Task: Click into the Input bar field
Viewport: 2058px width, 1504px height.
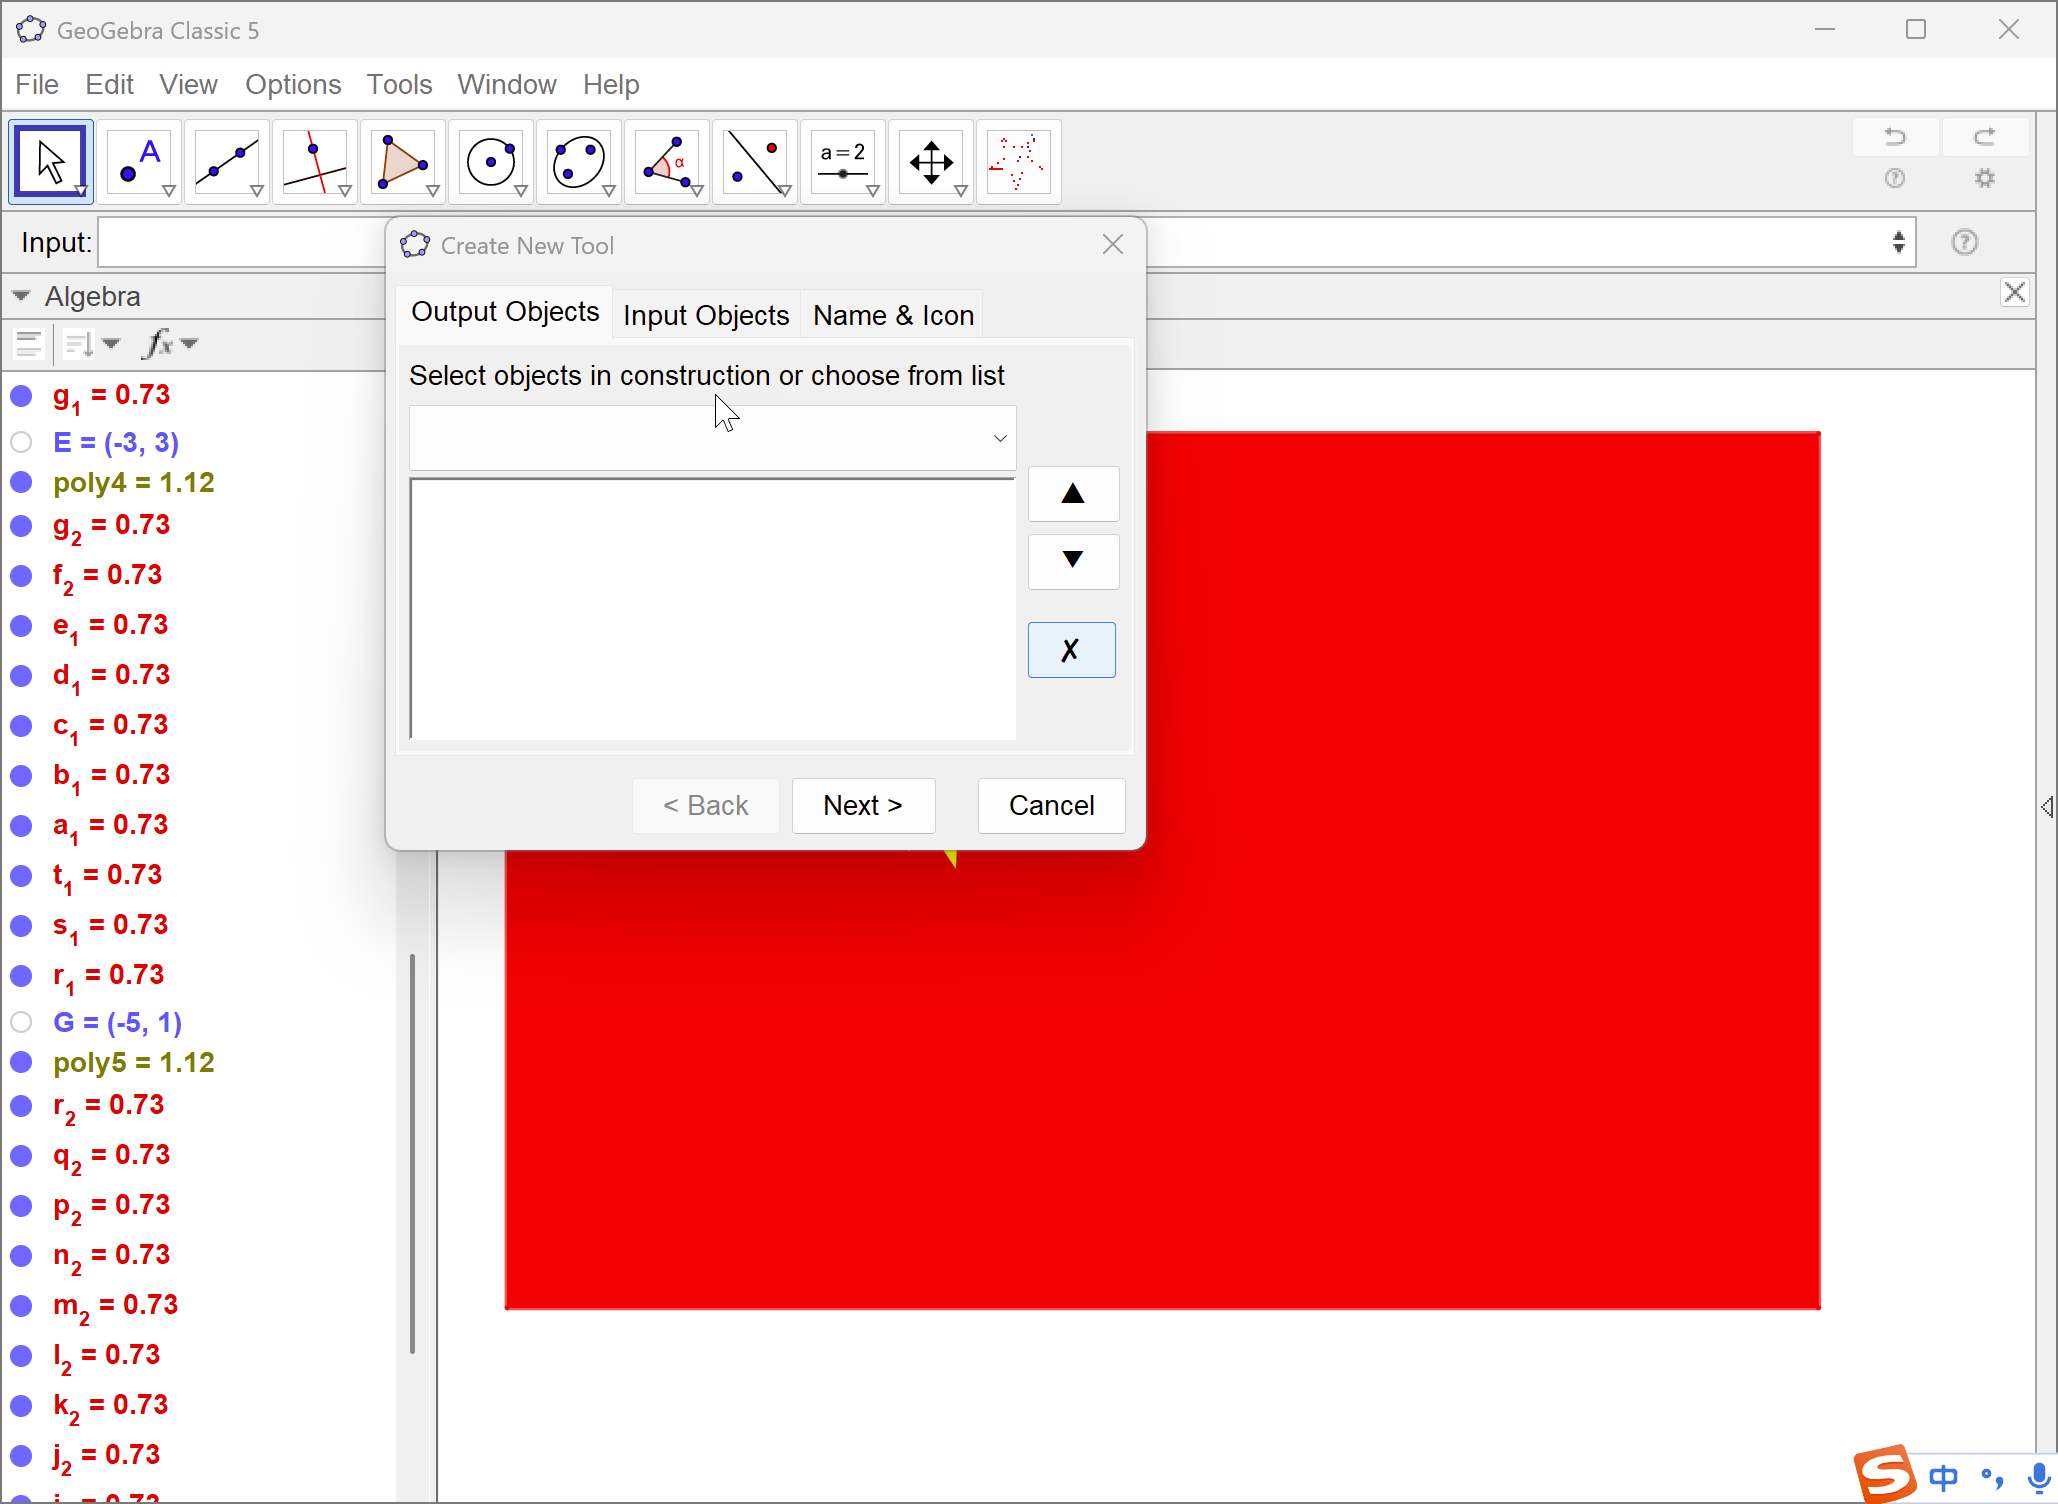Action: click(x=240, y=243)
